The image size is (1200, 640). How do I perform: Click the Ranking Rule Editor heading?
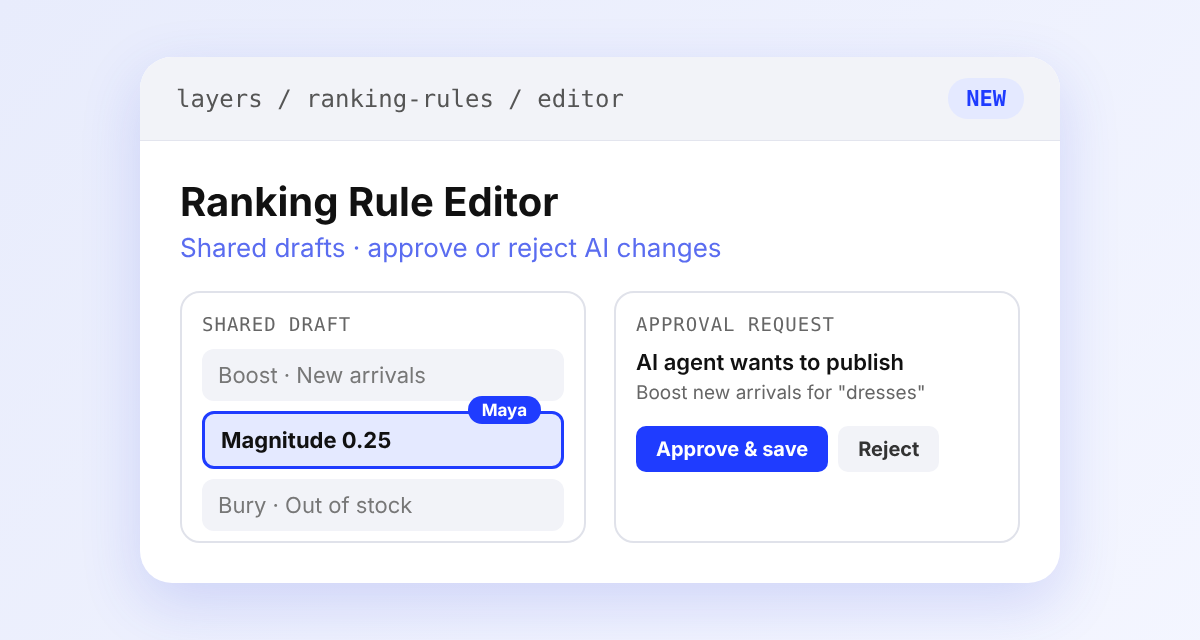click(369, 203)
